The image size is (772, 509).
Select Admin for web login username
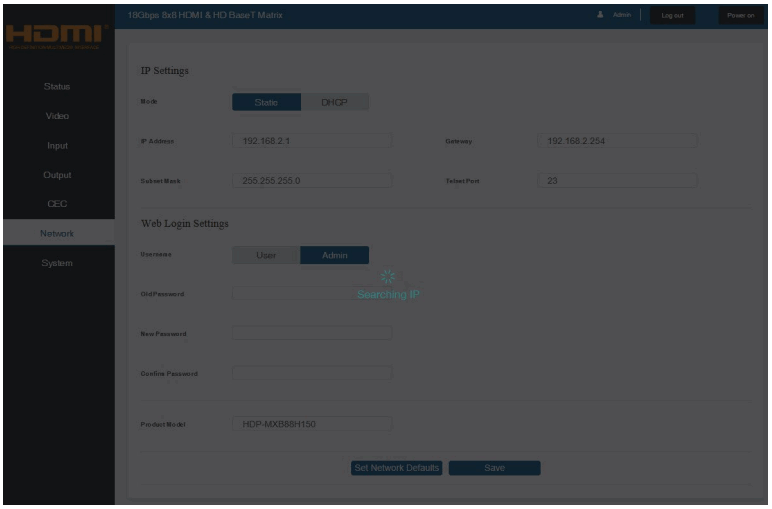pyautogui.click(x=335, y=255)
